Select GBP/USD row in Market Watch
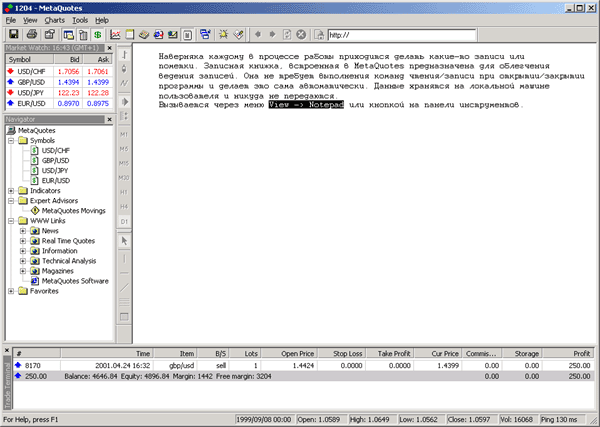 (59, 82)
